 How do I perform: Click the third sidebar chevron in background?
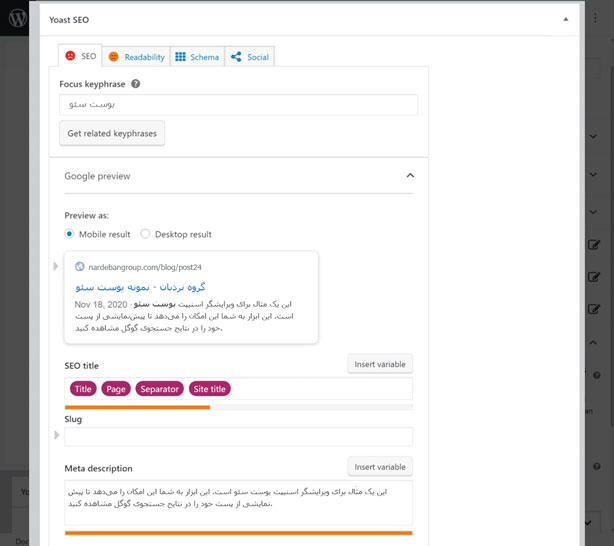pyautogui.click(x=593, y=212)
